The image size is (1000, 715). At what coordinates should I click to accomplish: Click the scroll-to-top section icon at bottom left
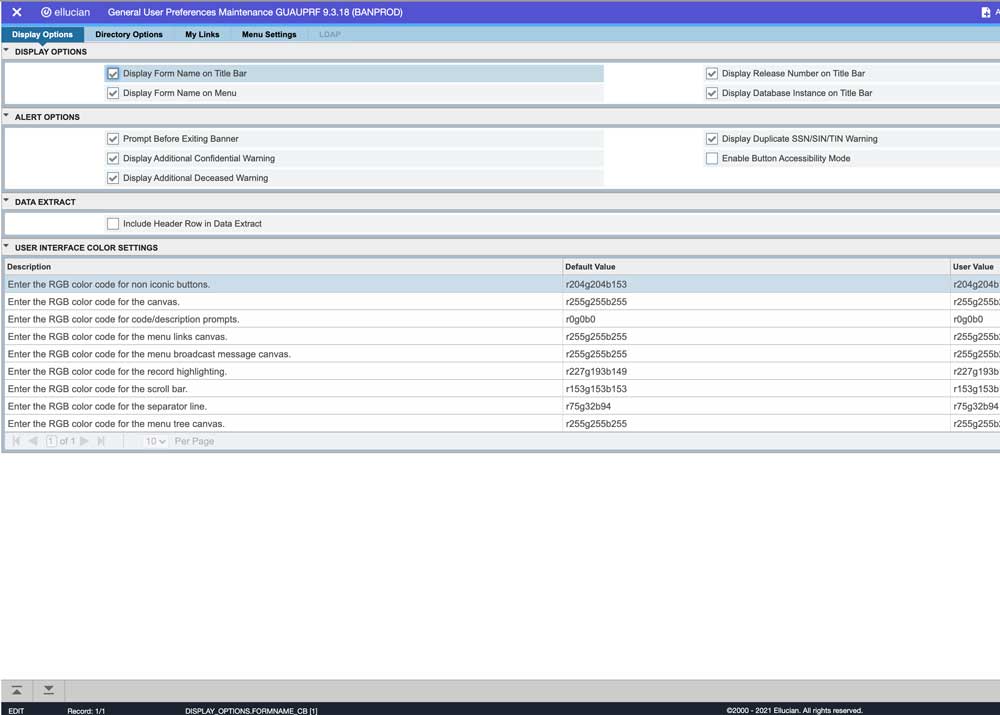pos(16,689)
